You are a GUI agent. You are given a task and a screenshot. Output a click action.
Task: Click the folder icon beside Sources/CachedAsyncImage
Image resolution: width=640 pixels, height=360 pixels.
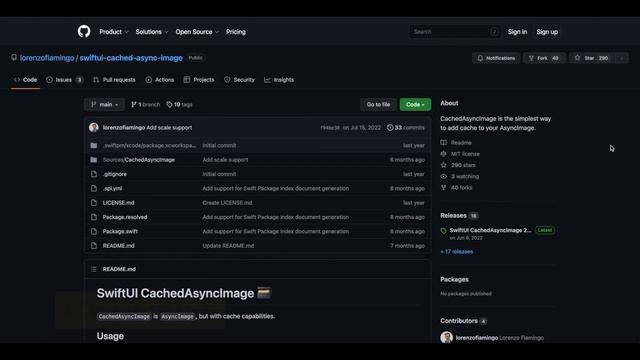pos(94,160)
